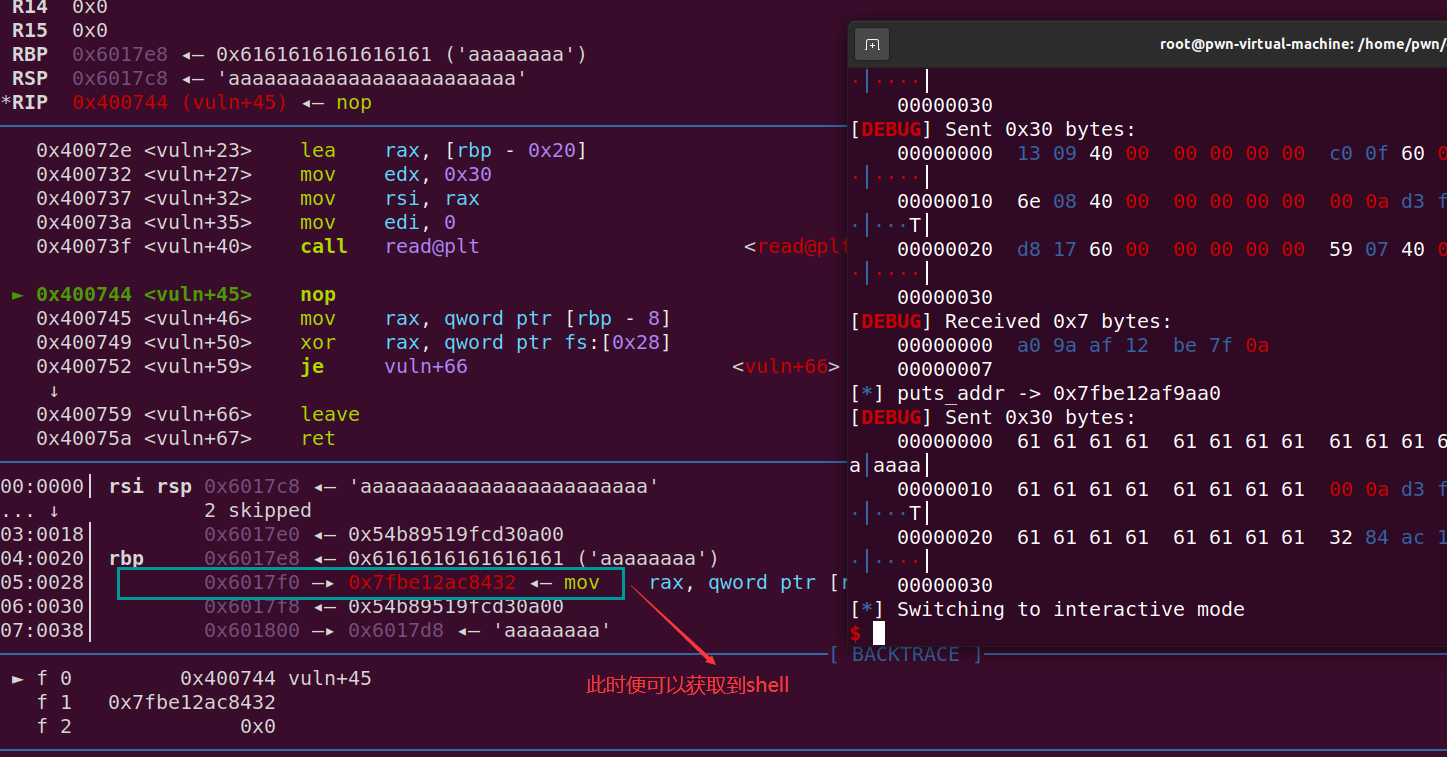Click the red $ shell prompt
Viewport: 1447px width, 757px height.
click(x=855, y=633)
